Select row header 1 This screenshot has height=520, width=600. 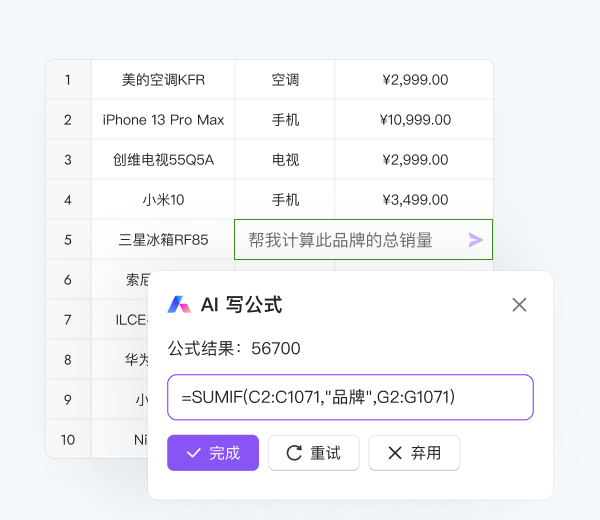tap(68, 80)
